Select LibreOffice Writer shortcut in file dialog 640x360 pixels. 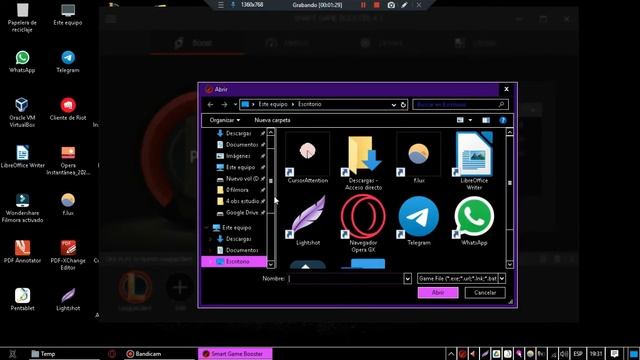[474, 162]
